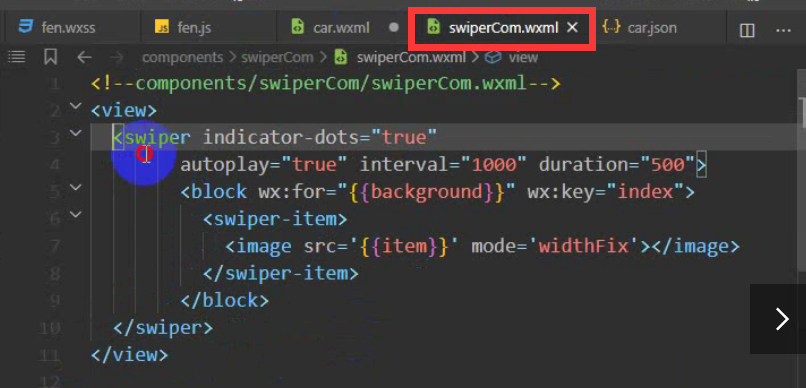Click the {{item}} src binding

pos(404,247)
